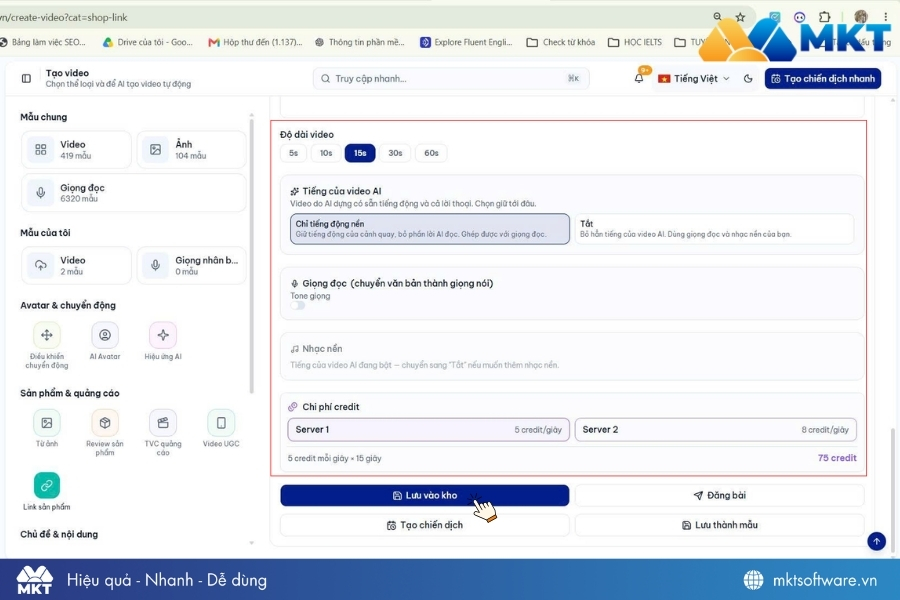Select Server 1 credit option
Viewport: 900px width, 600px height.
click(429, 429)
